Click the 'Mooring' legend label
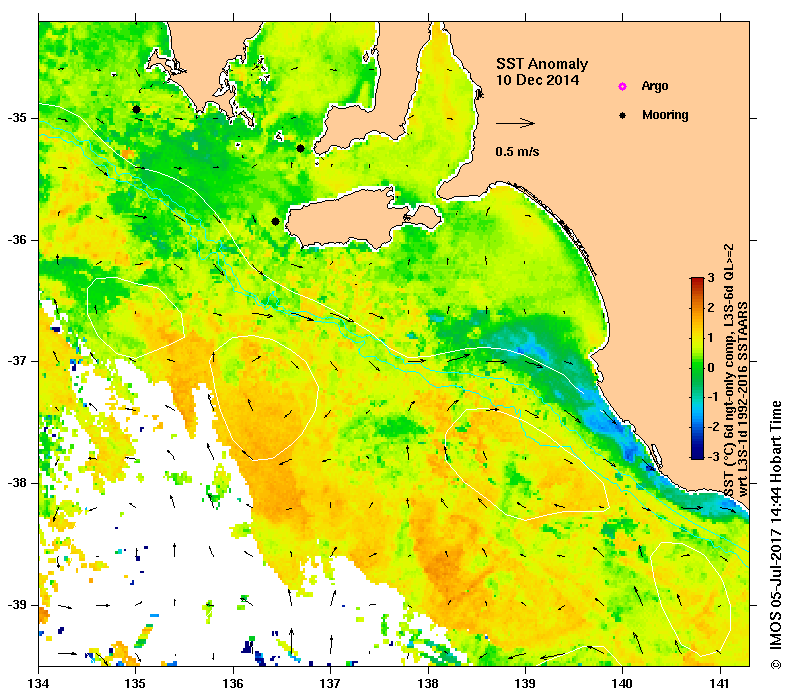The width and height of the screenshot is (791, 700). pos(665,115)
